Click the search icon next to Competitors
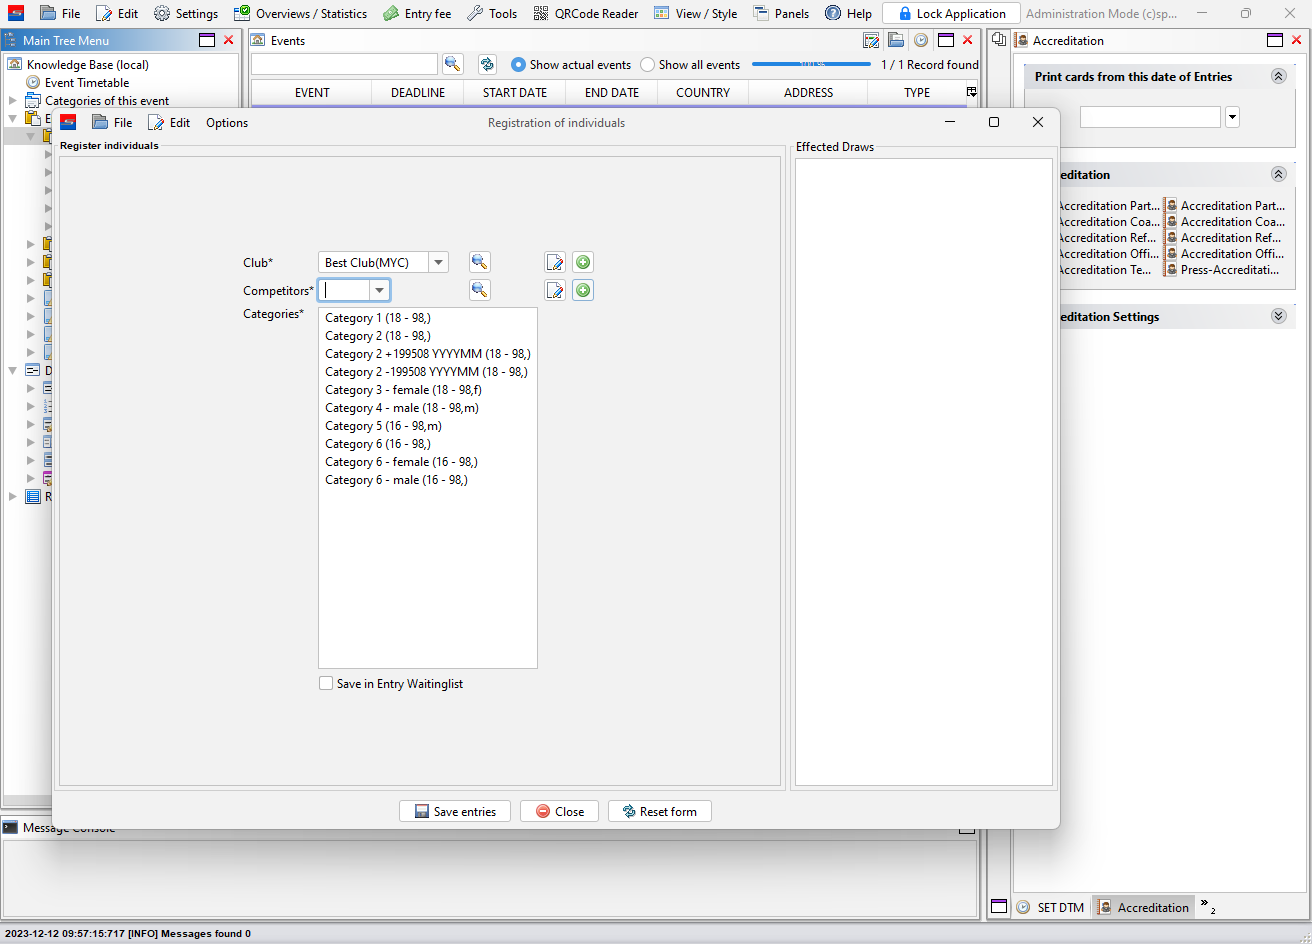 tap(480, 290)
